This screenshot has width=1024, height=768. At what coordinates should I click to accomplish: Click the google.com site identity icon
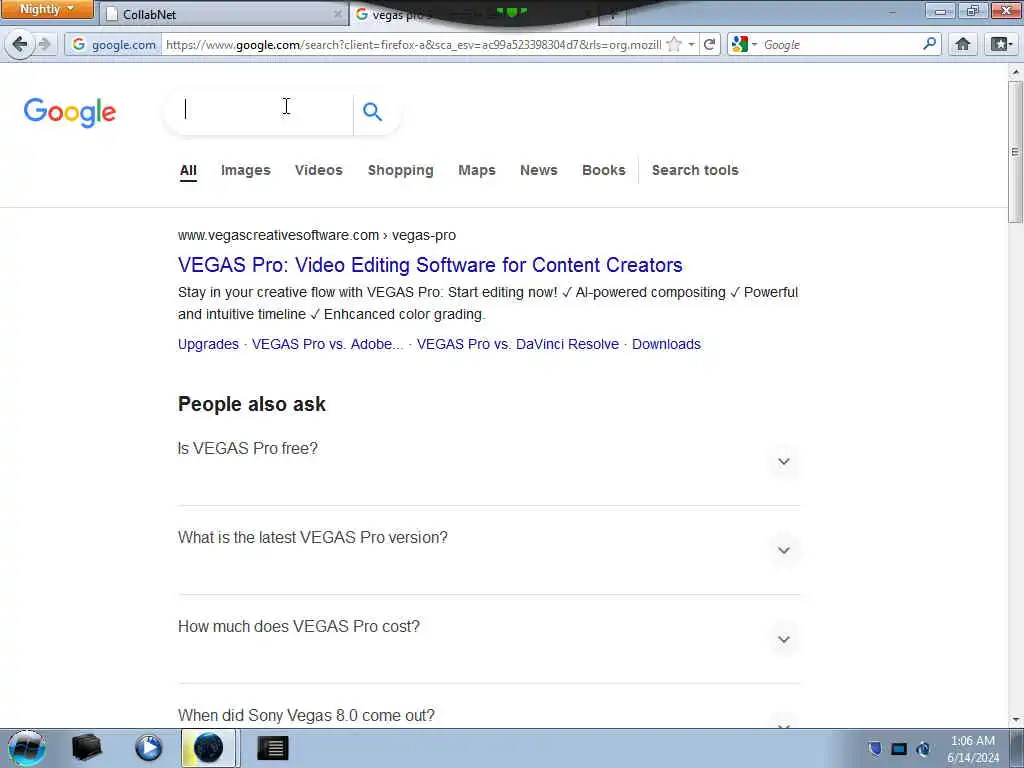114,44
